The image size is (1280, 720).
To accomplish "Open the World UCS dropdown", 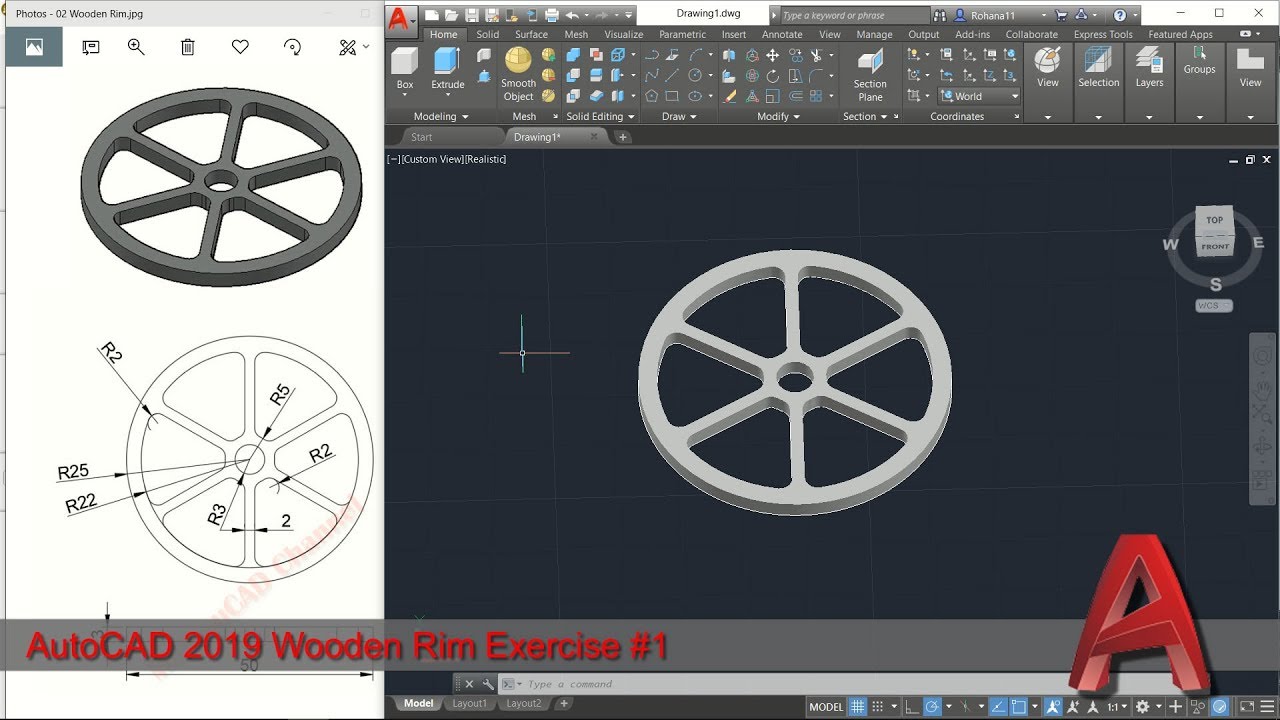I will pyautogui.click(x=979, y=96).
